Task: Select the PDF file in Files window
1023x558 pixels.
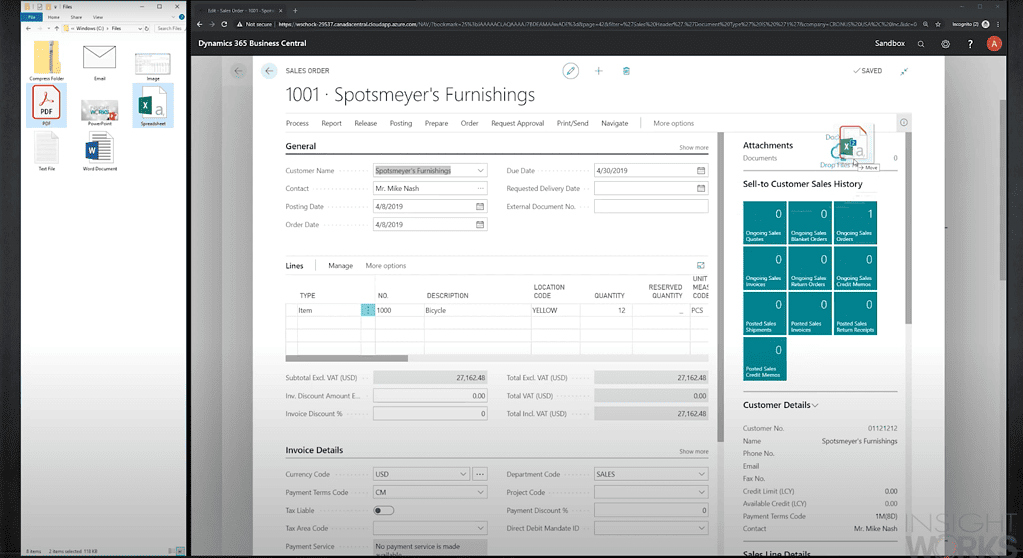Action: 46,105
